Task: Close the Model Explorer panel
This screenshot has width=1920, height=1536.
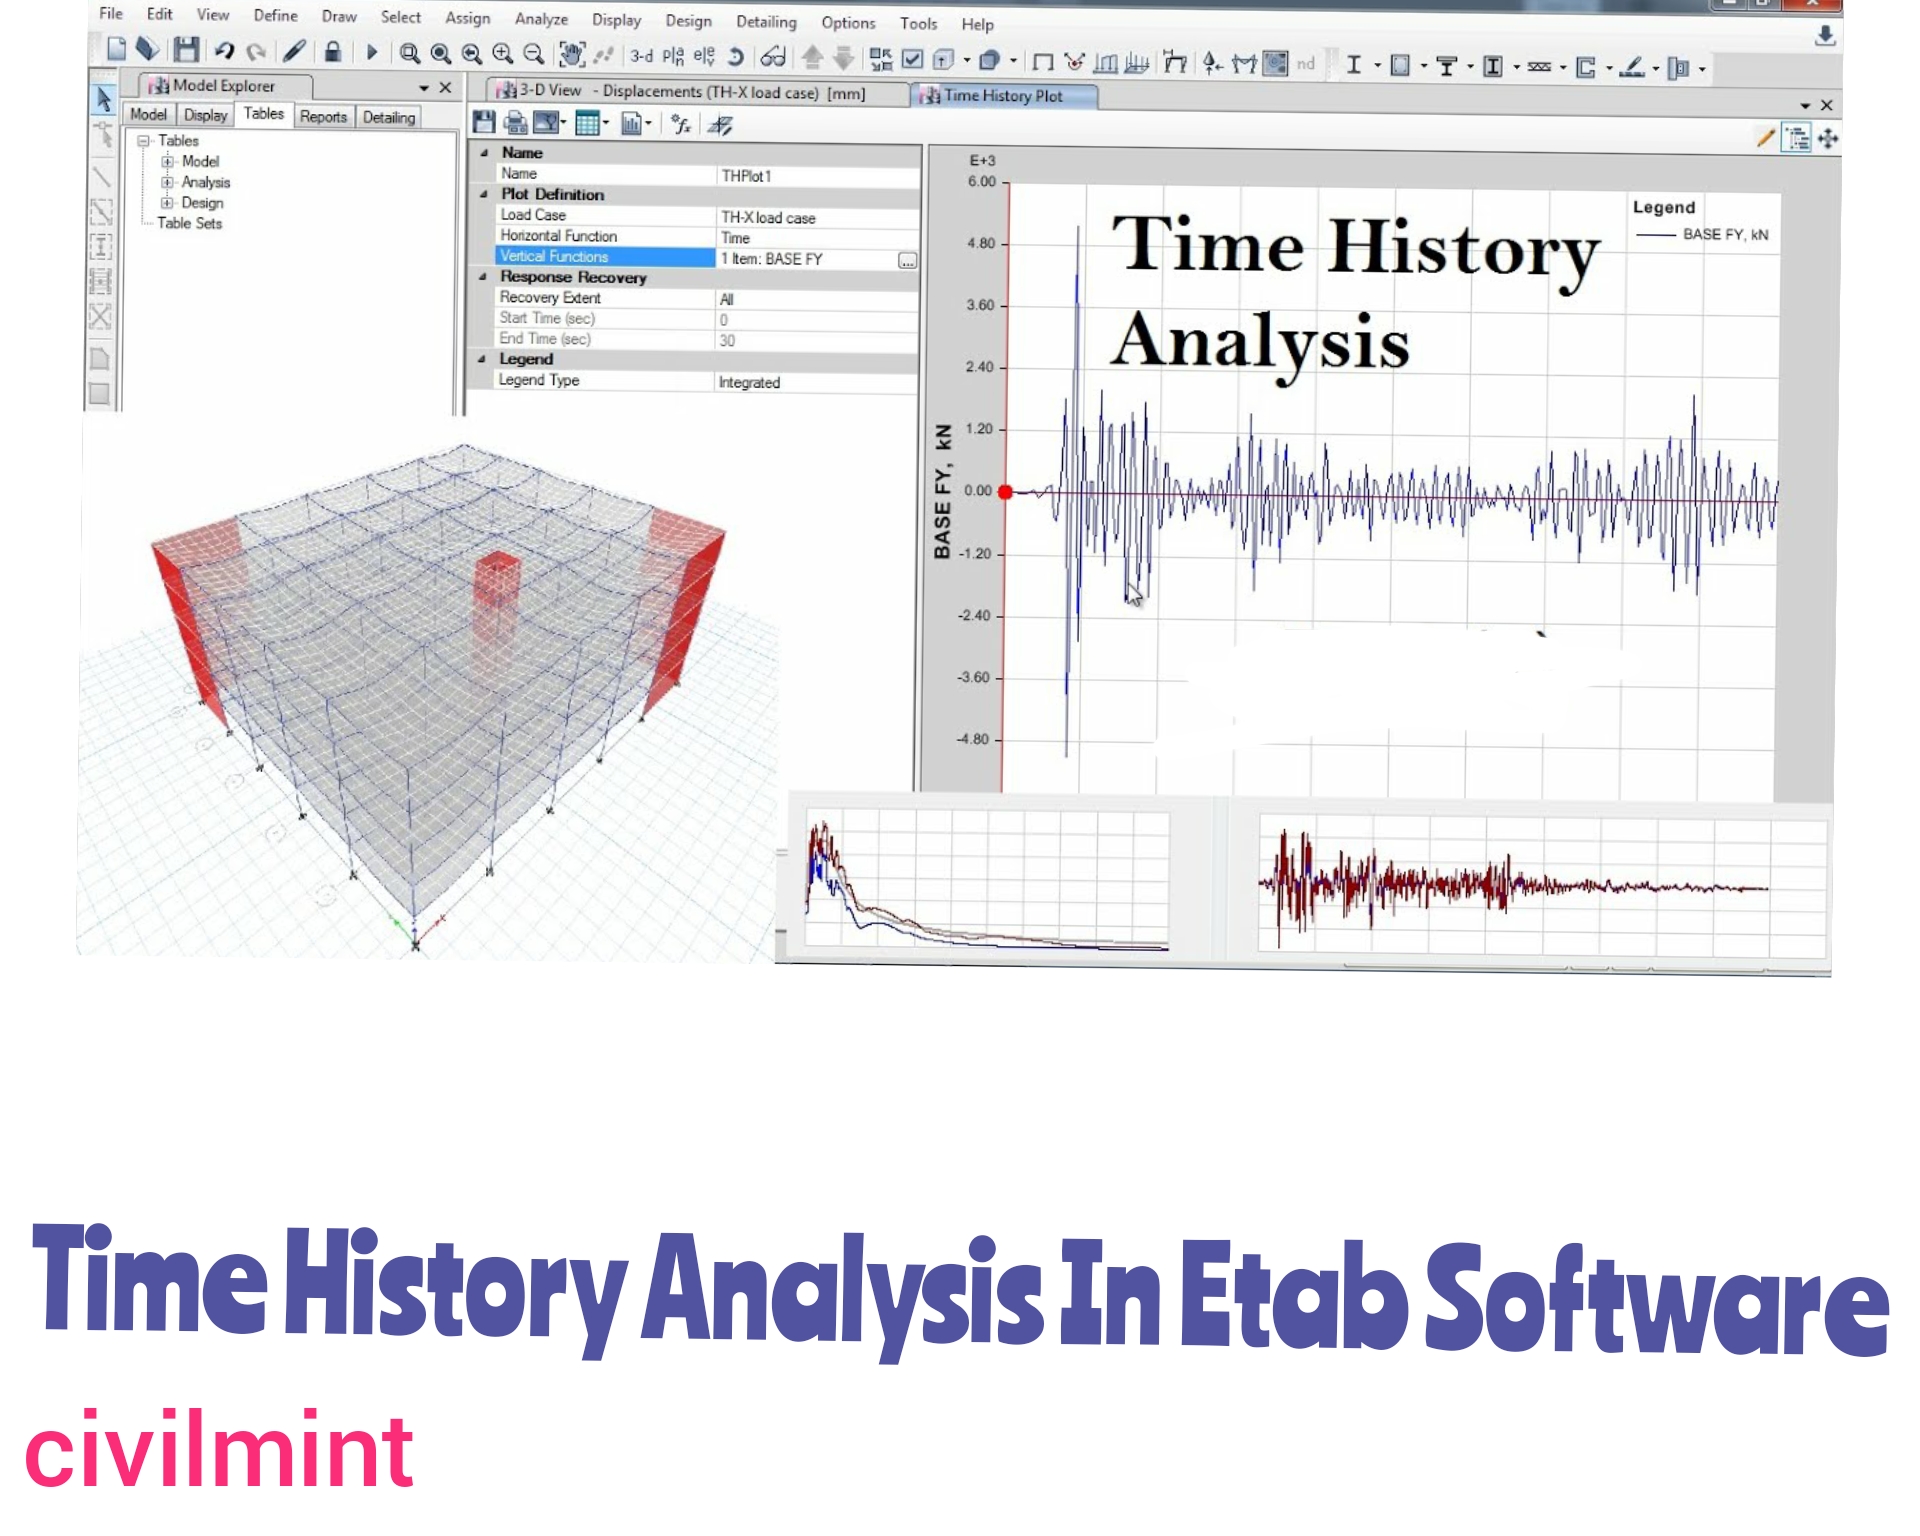Action: 445,87
